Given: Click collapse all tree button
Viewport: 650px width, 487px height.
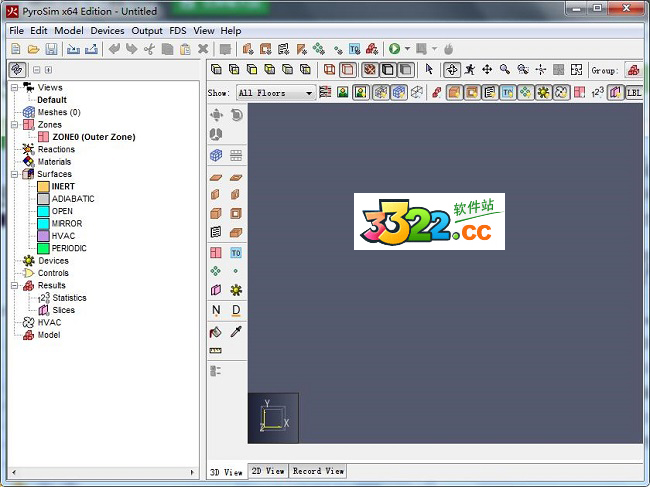Looking at the screenshot, I should pos(36,70).
